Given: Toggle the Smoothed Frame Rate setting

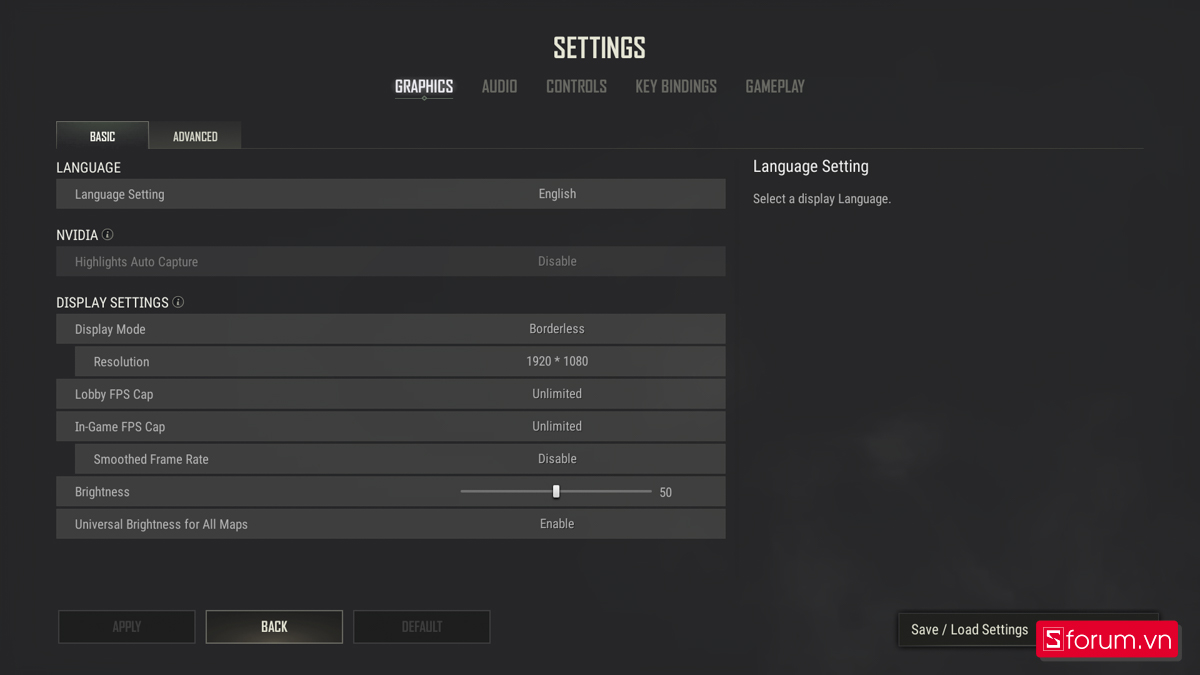Looking at the screenshot, I should (557, 459).
